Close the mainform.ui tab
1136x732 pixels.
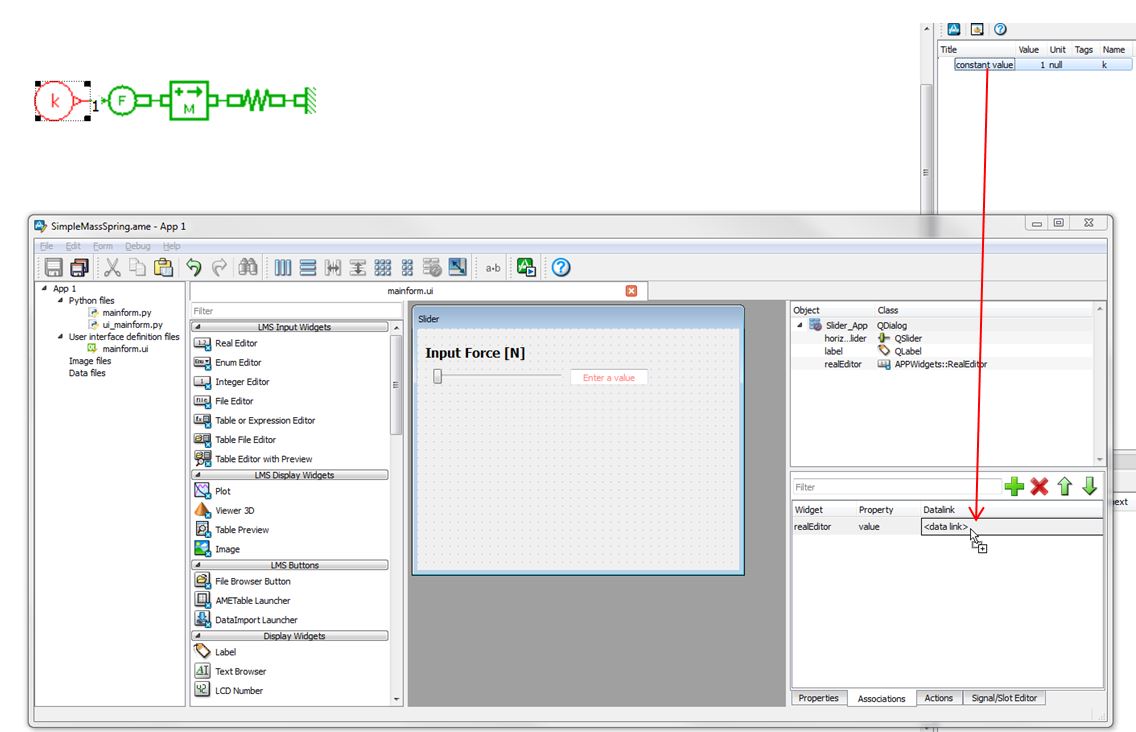(631, 291)
